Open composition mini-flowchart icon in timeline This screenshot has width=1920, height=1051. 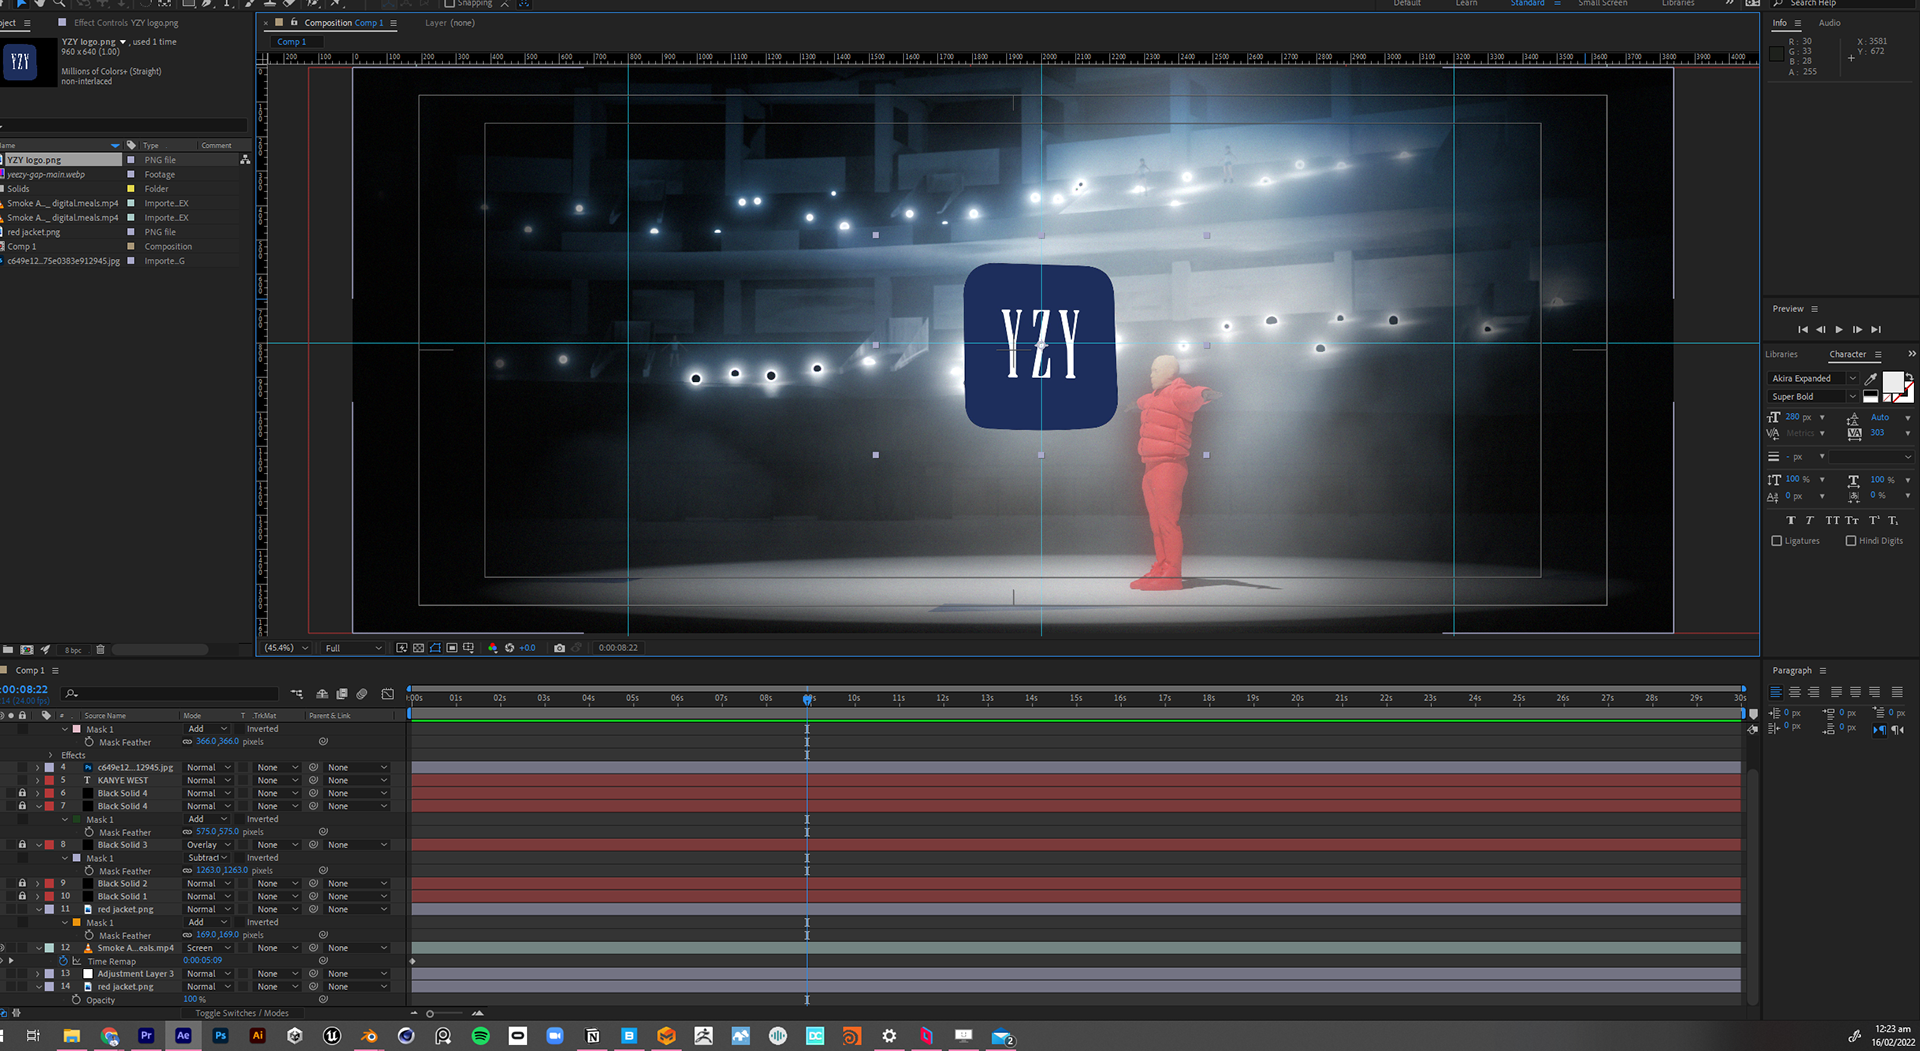297,694
